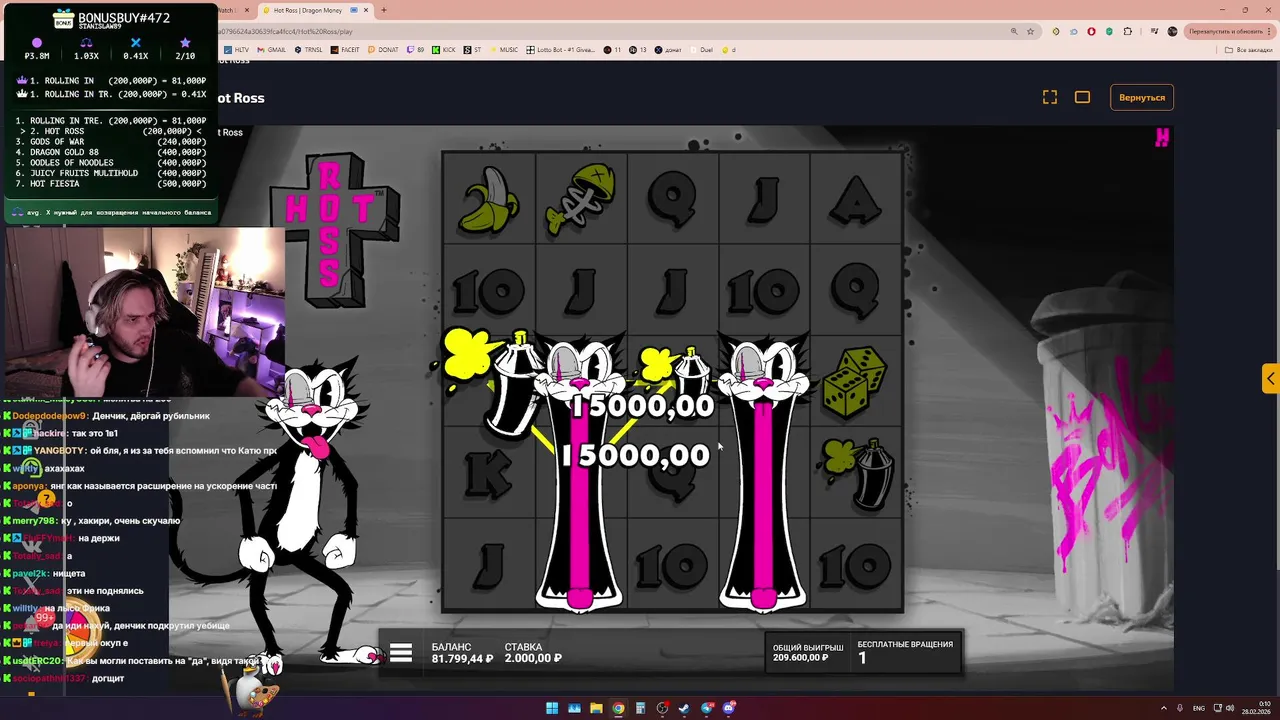1280x720 pixels.
Task: Click the fullscreen expand icon
Action: pos(1050,97)
